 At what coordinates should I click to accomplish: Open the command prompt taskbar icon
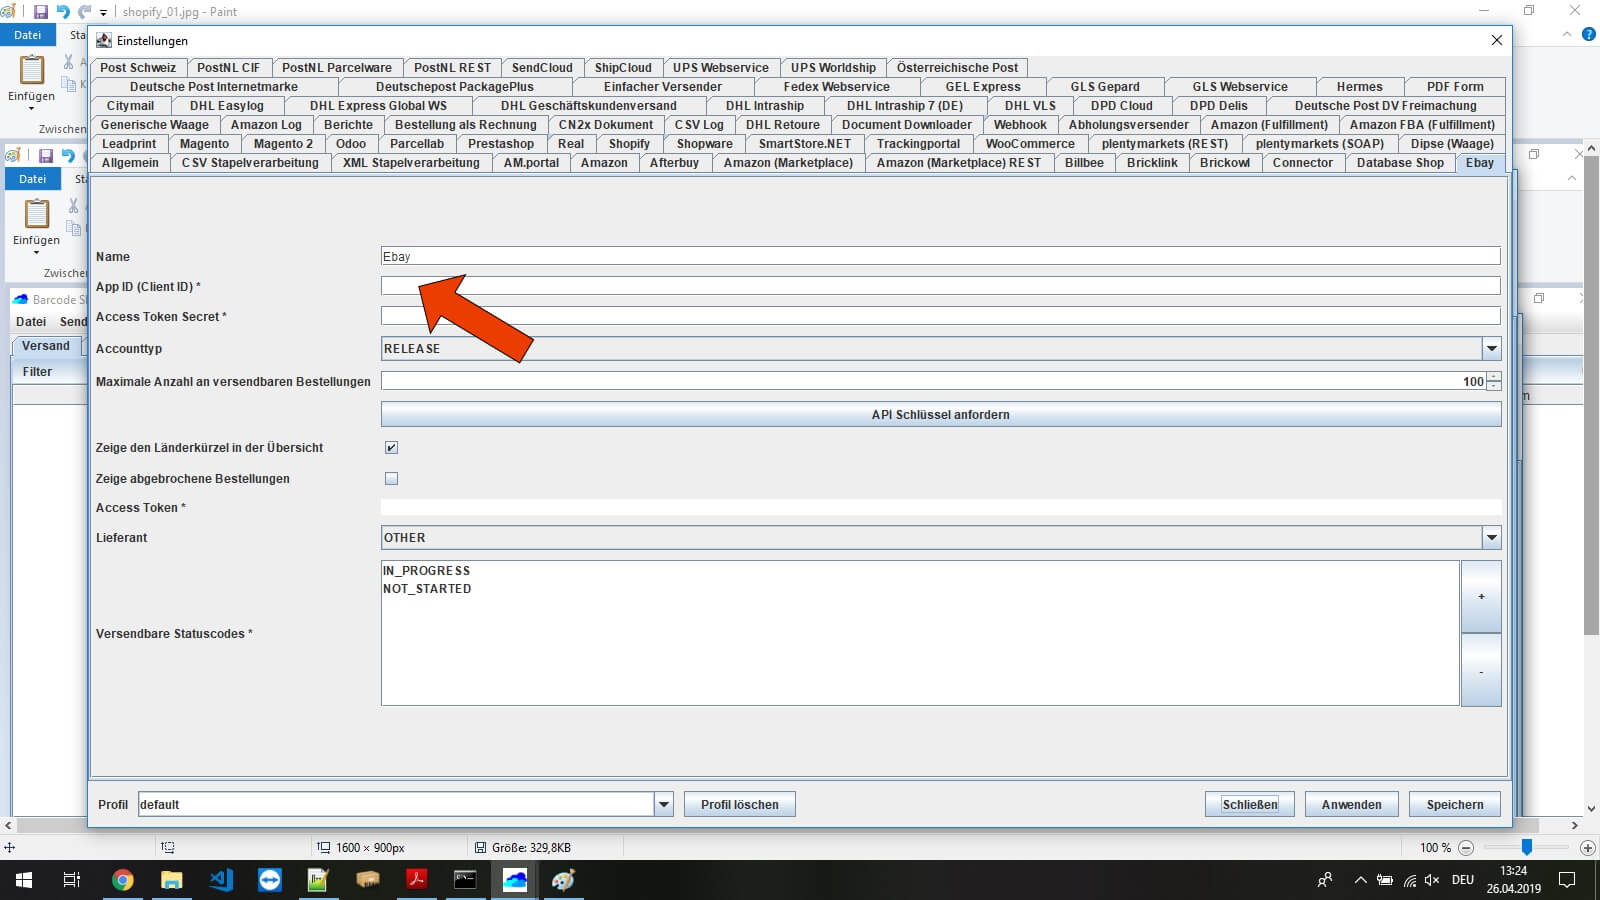point(465,880)
